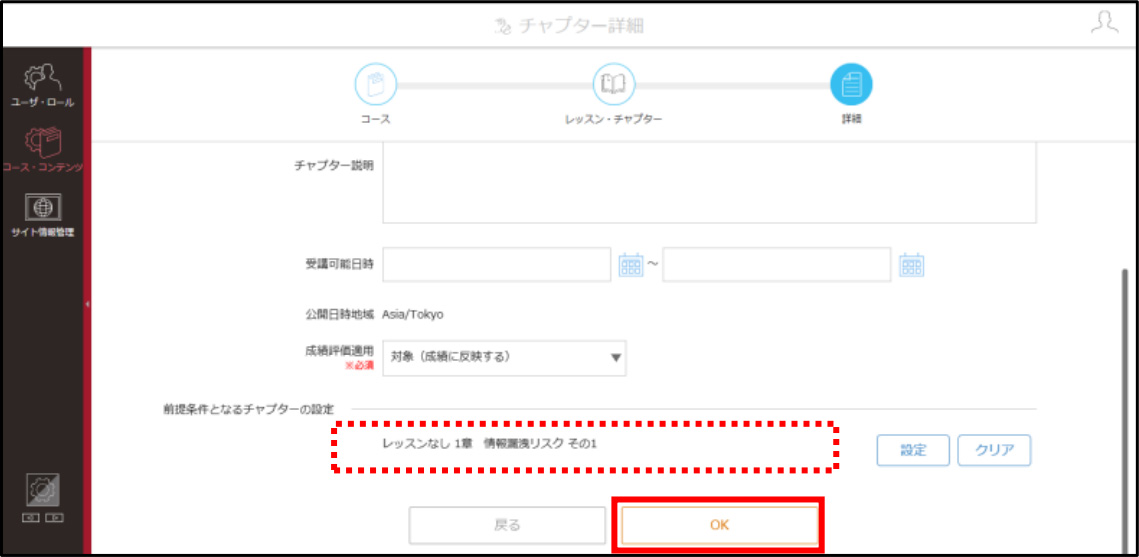Go to the レッスン・チャプター book icon
This screenshot has width=1139, height=557.
click(x=614, y=84)
